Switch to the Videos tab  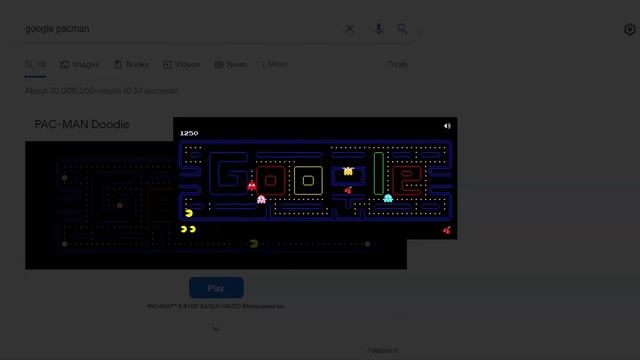click(182, 64)
